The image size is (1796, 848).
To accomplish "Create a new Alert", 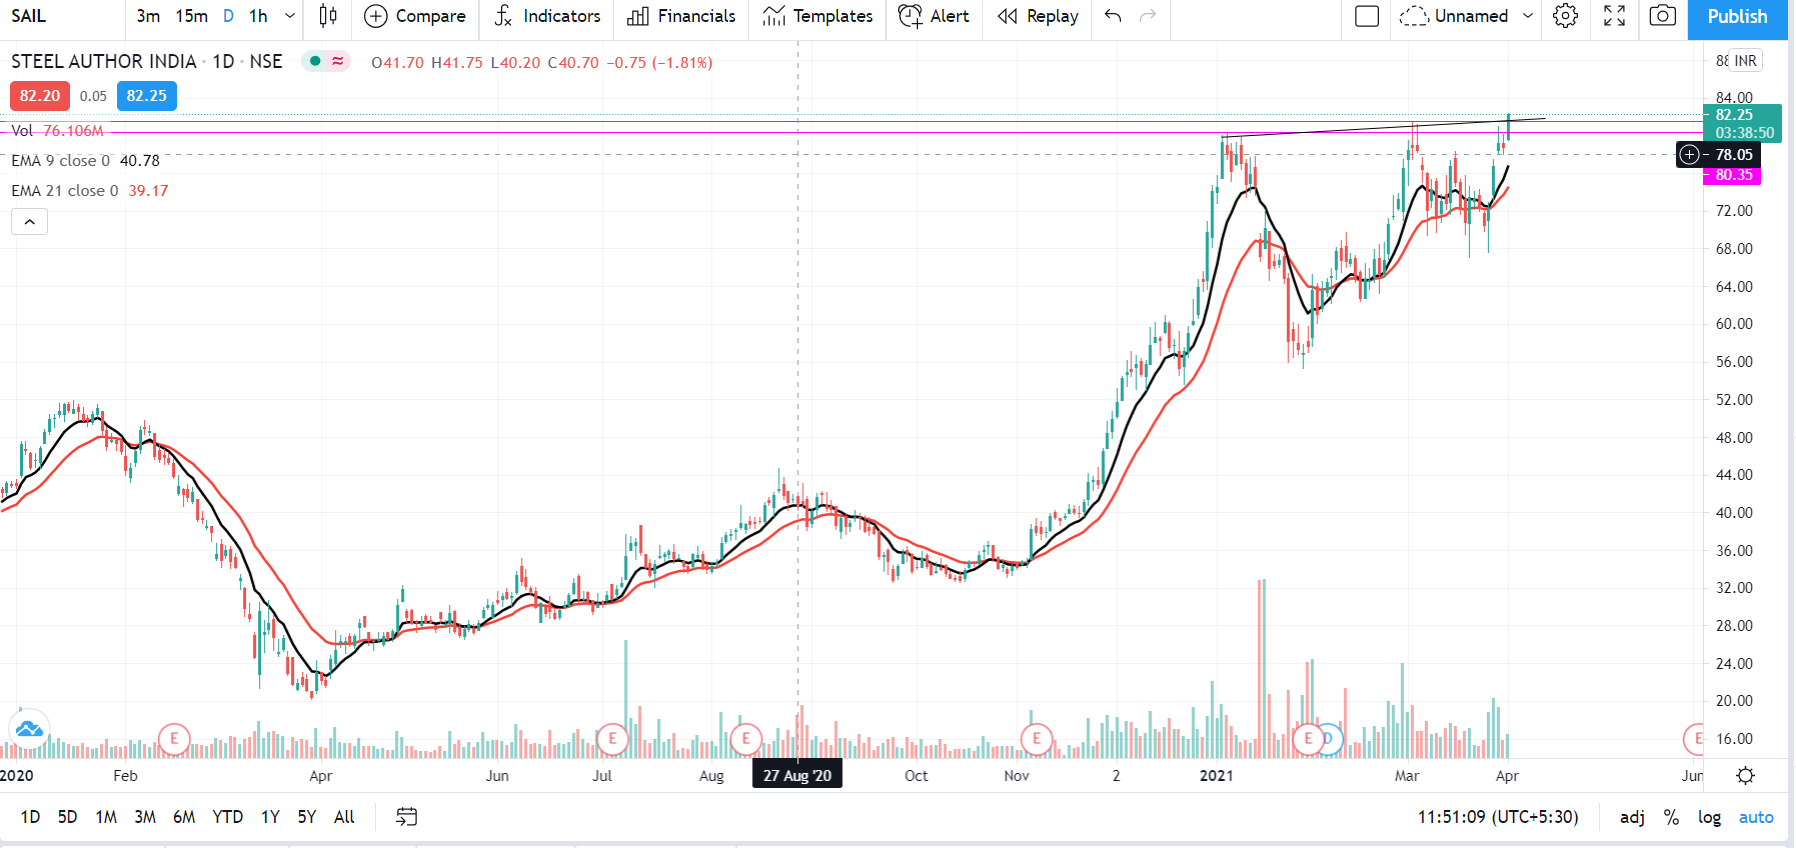I will coord(934,16).
